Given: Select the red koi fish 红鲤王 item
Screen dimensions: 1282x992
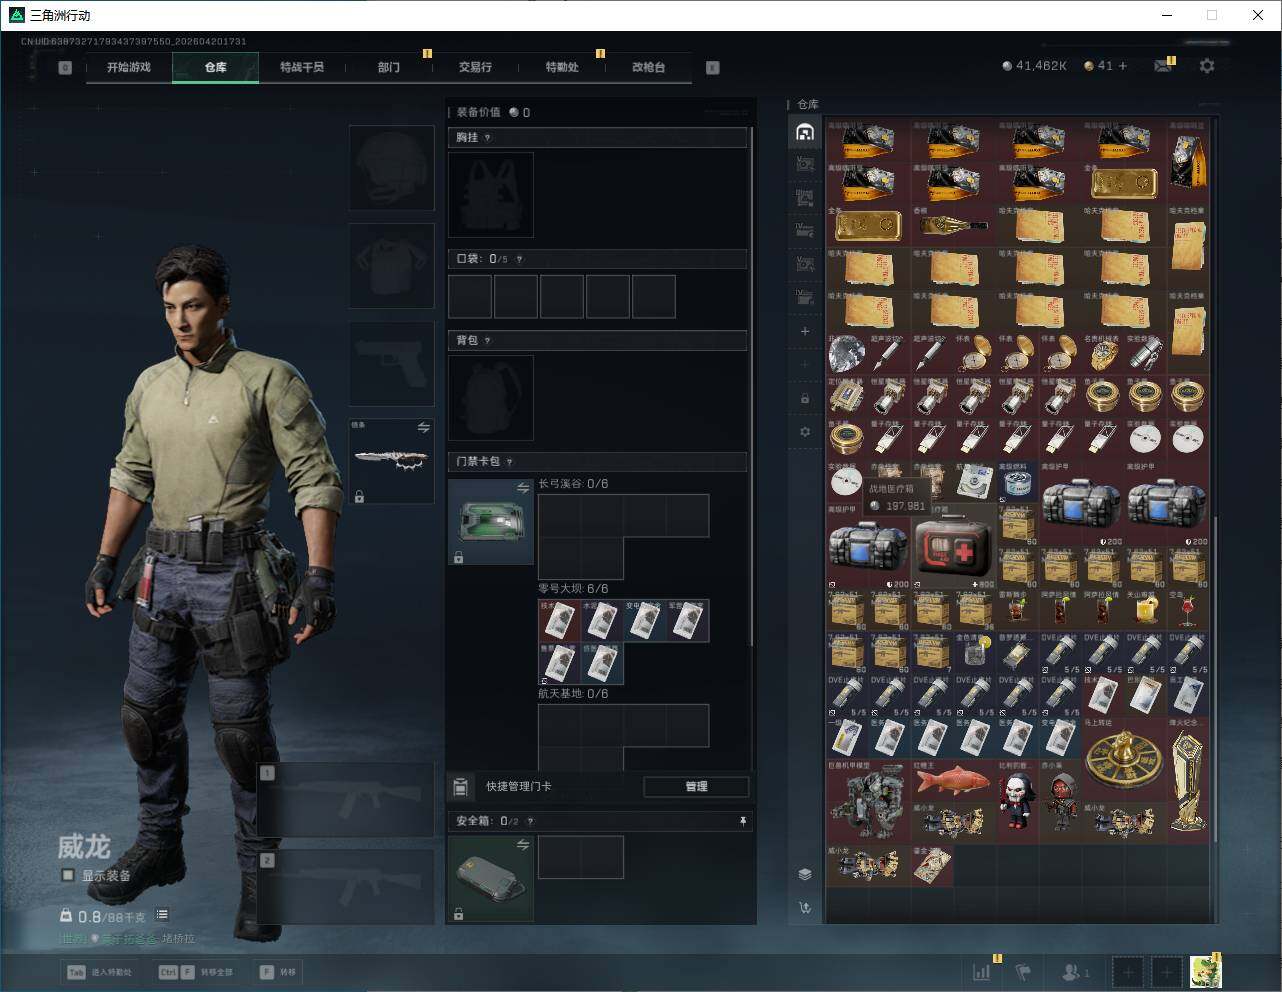Looking at the screenshot, I should pyautogui.click(x=954, y=780).
